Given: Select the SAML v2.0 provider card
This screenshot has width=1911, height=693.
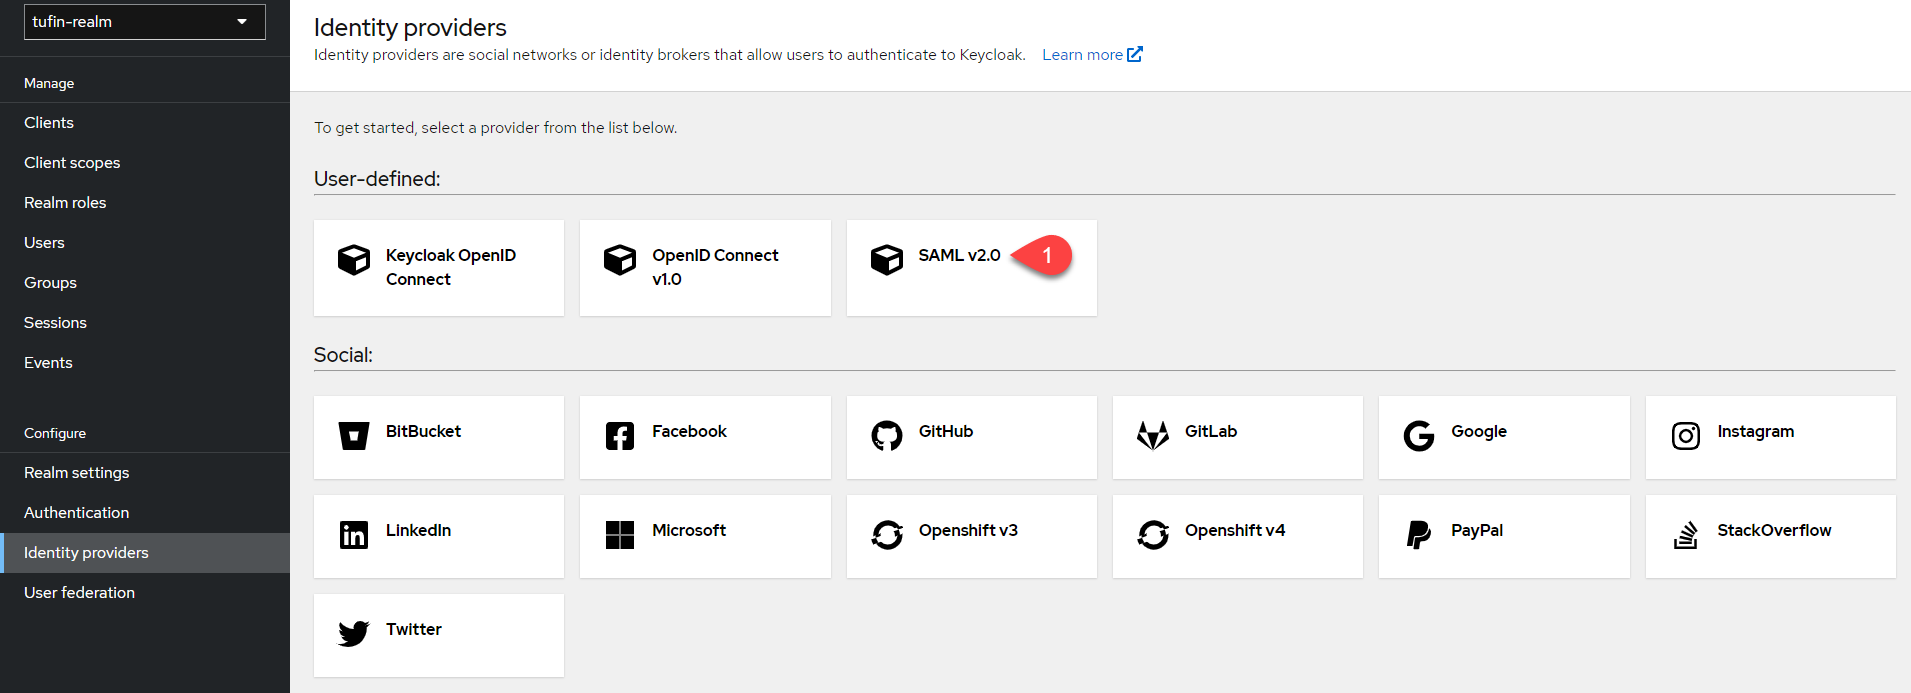Looking at the screenshot, I should [971, 268].
